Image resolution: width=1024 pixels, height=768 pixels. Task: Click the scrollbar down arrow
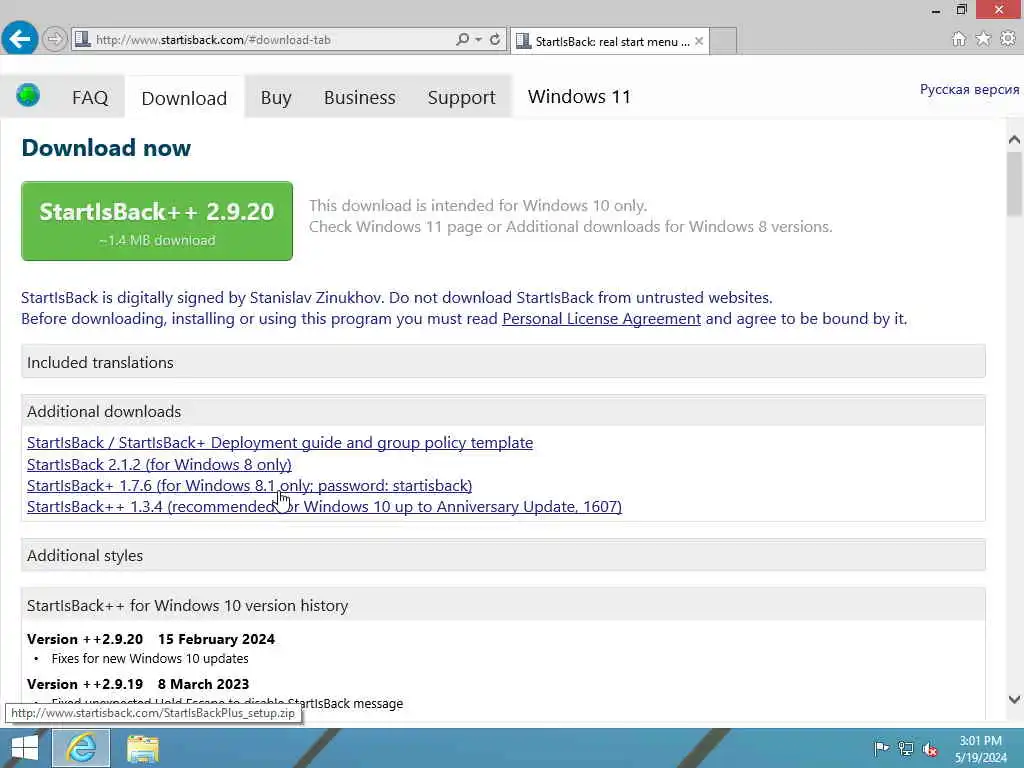click(1014, 699)
